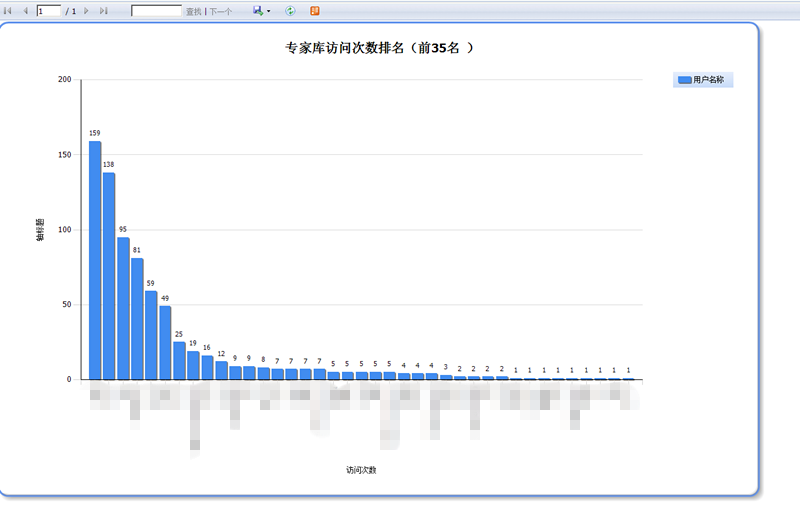Click the find text search box

(x=156, y=11)
